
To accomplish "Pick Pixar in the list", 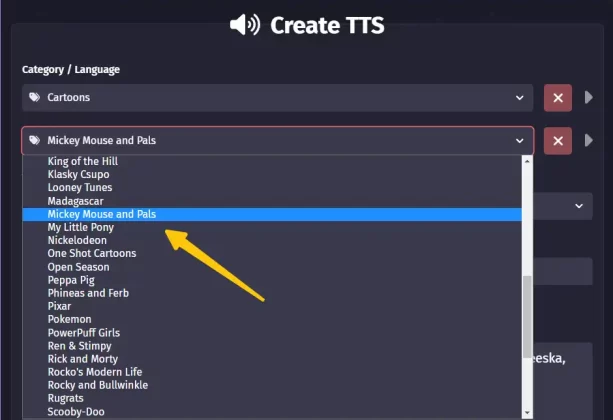I will [x=272, y=306].
